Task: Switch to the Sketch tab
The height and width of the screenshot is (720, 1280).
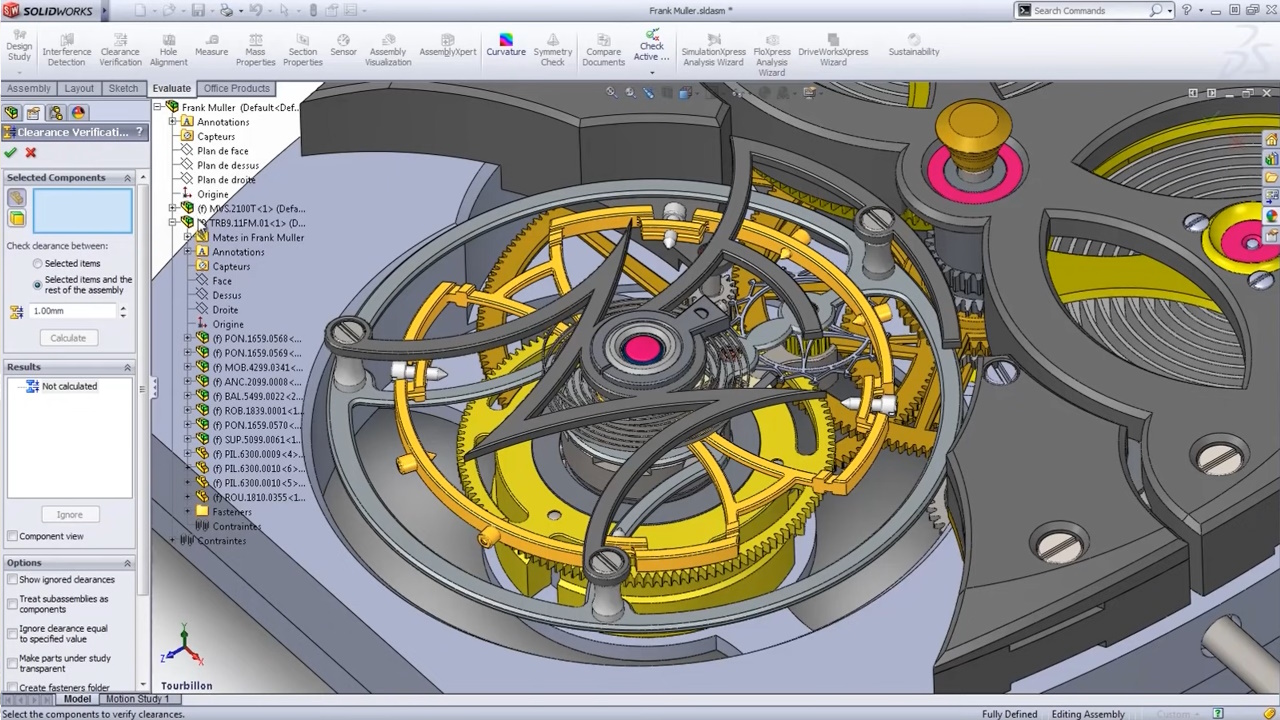Action: [x=123, y=88]
